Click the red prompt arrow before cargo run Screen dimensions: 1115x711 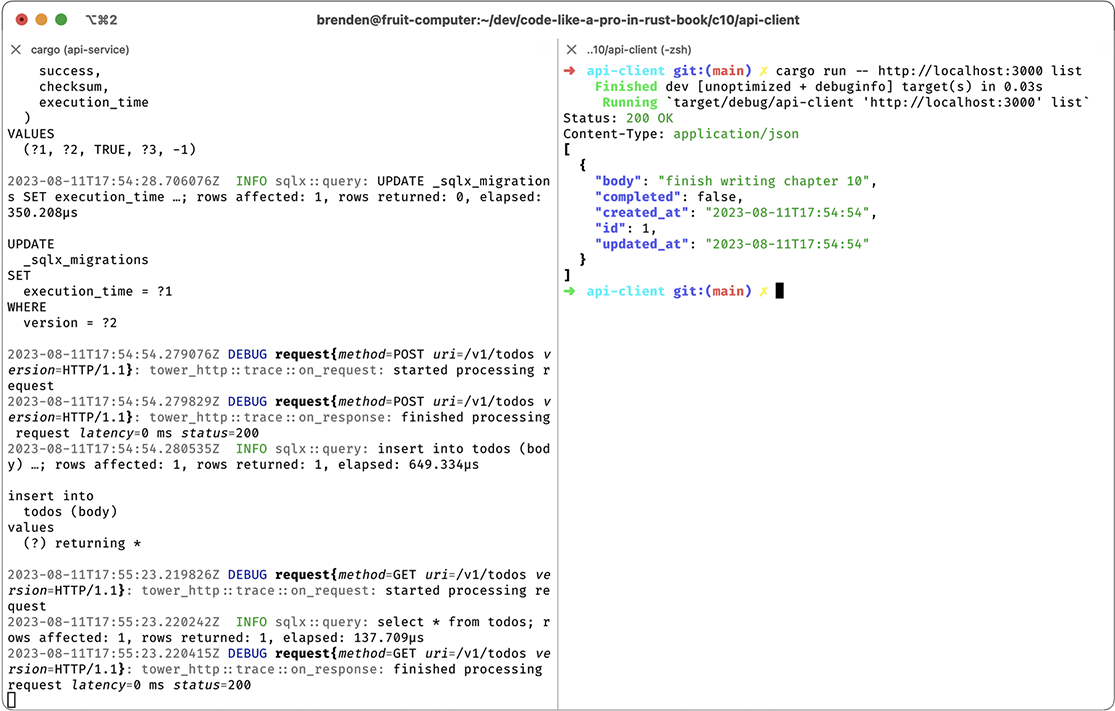pos(570,70)
